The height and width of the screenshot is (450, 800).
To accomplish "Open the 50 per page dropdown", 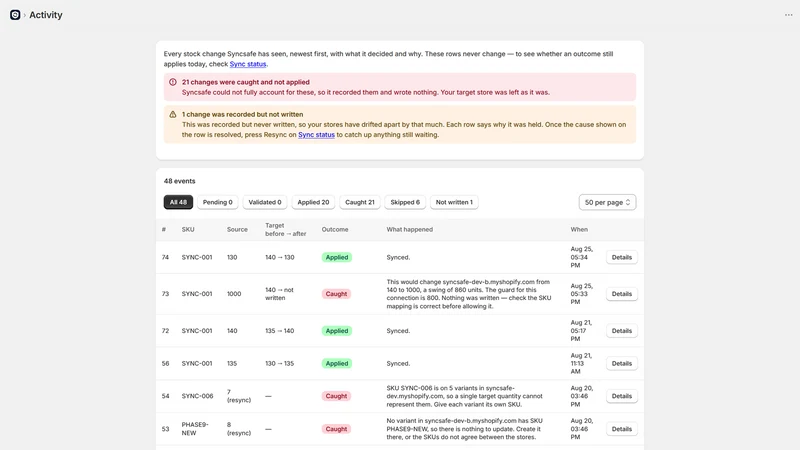I will [x=607, y=202].
